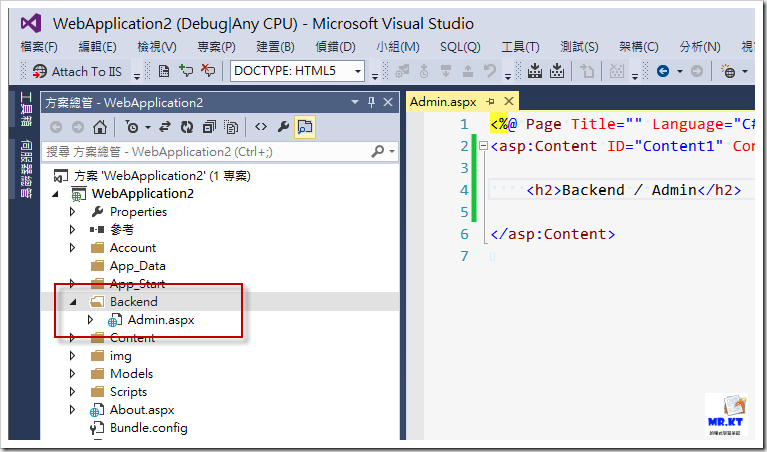Viewport: 767px width, 452px height.
Task: Click the View Code angle-brackets icon
Action: click(261, 127)
